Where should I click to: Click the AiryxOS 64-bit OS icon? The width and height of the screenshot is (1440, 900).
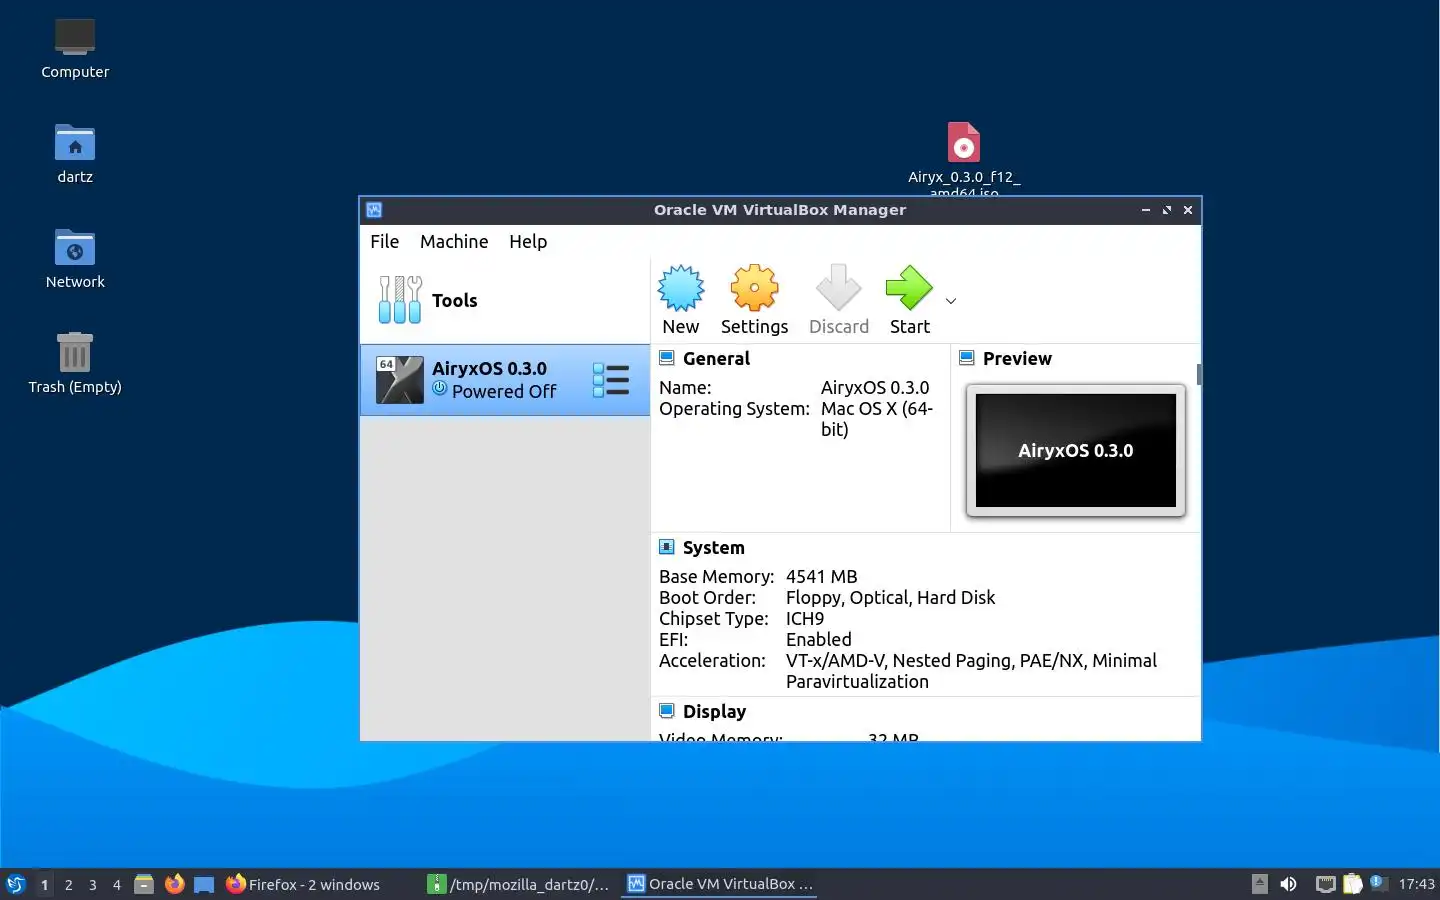tap(400, 380)
